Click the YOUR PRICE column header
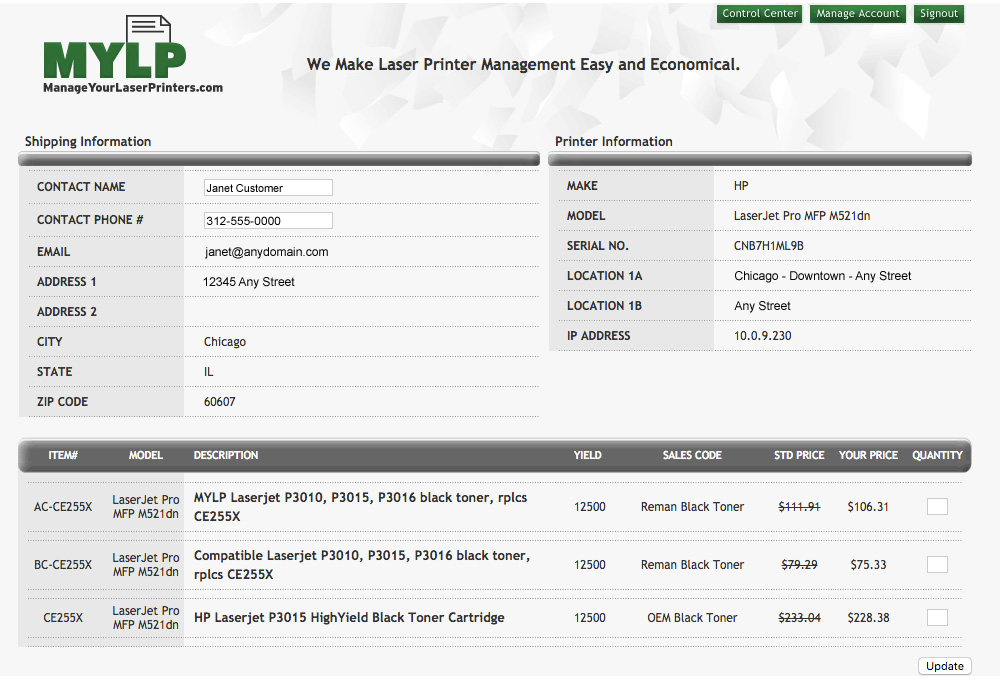This screenshot has width=1000, height=680. tap(868, 456)
